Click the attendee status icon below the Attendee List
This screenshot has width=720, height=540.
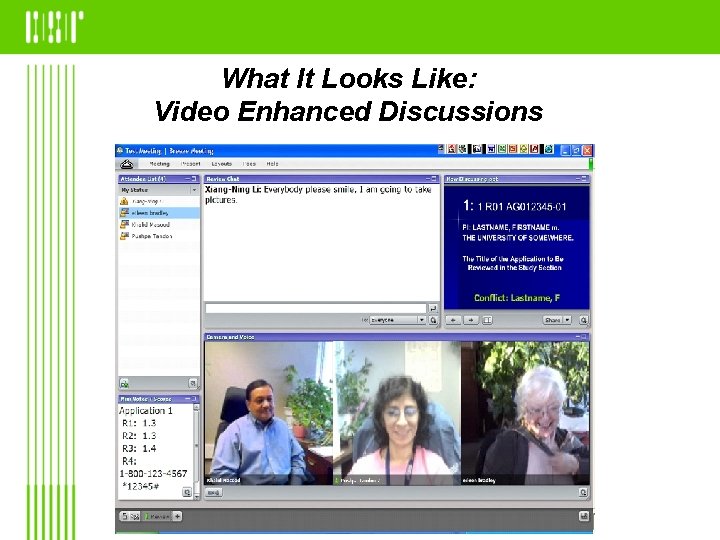click(124, 383)
